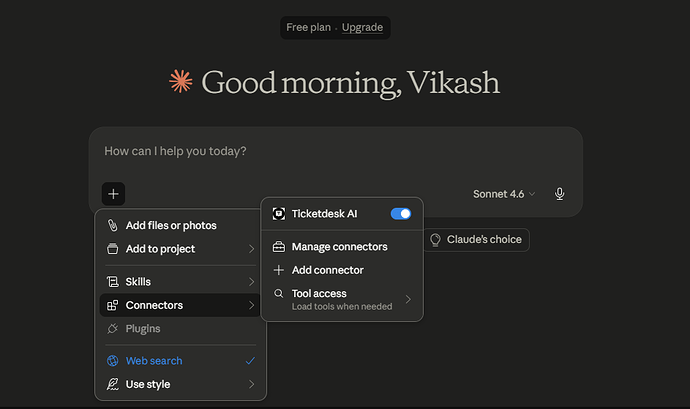The width and height of the screenshot is (690, 409).
Task: Click the Tool access magnifier icon
Action: (279, 293)
